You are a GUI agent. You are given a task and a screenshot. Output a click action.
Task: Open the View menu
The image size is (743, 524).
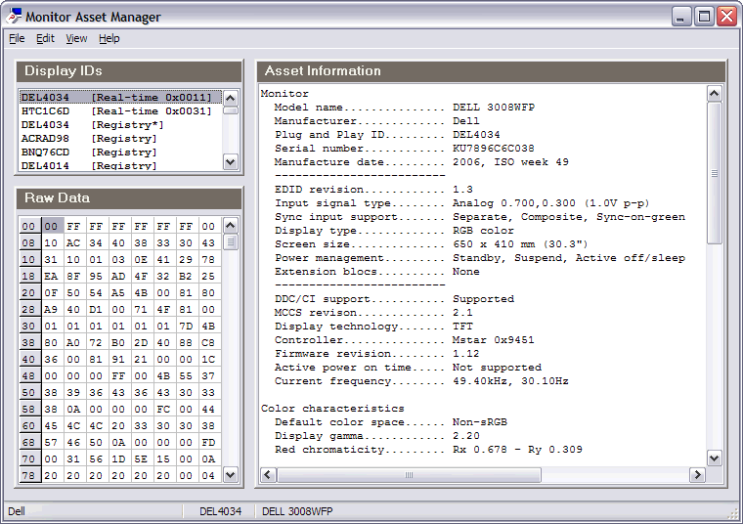(x=76, y=38)
